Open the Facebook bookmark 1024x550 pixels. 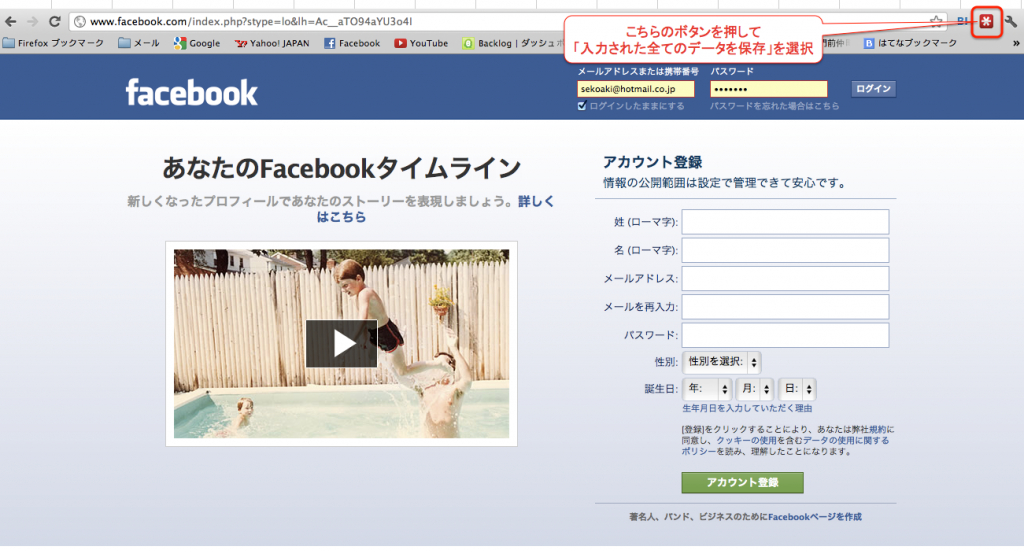tap(352, 43)
